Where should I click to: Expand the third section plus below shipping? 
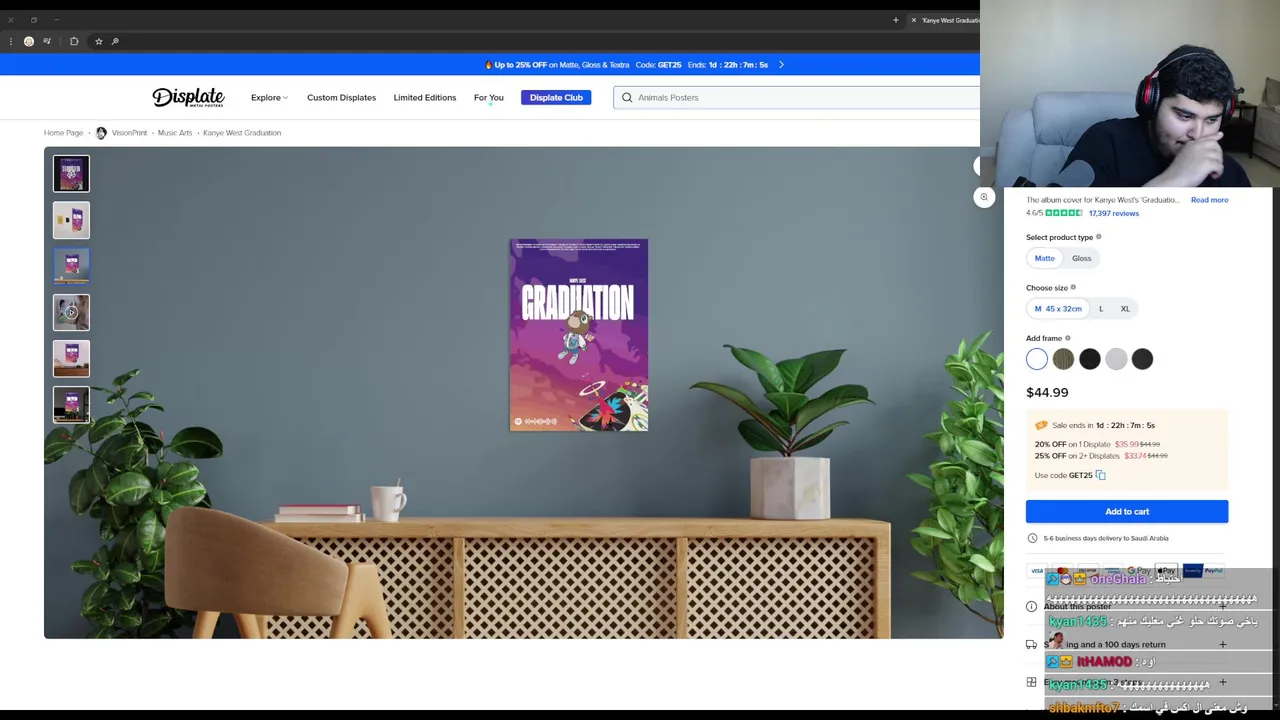[x=1222, y=682]
